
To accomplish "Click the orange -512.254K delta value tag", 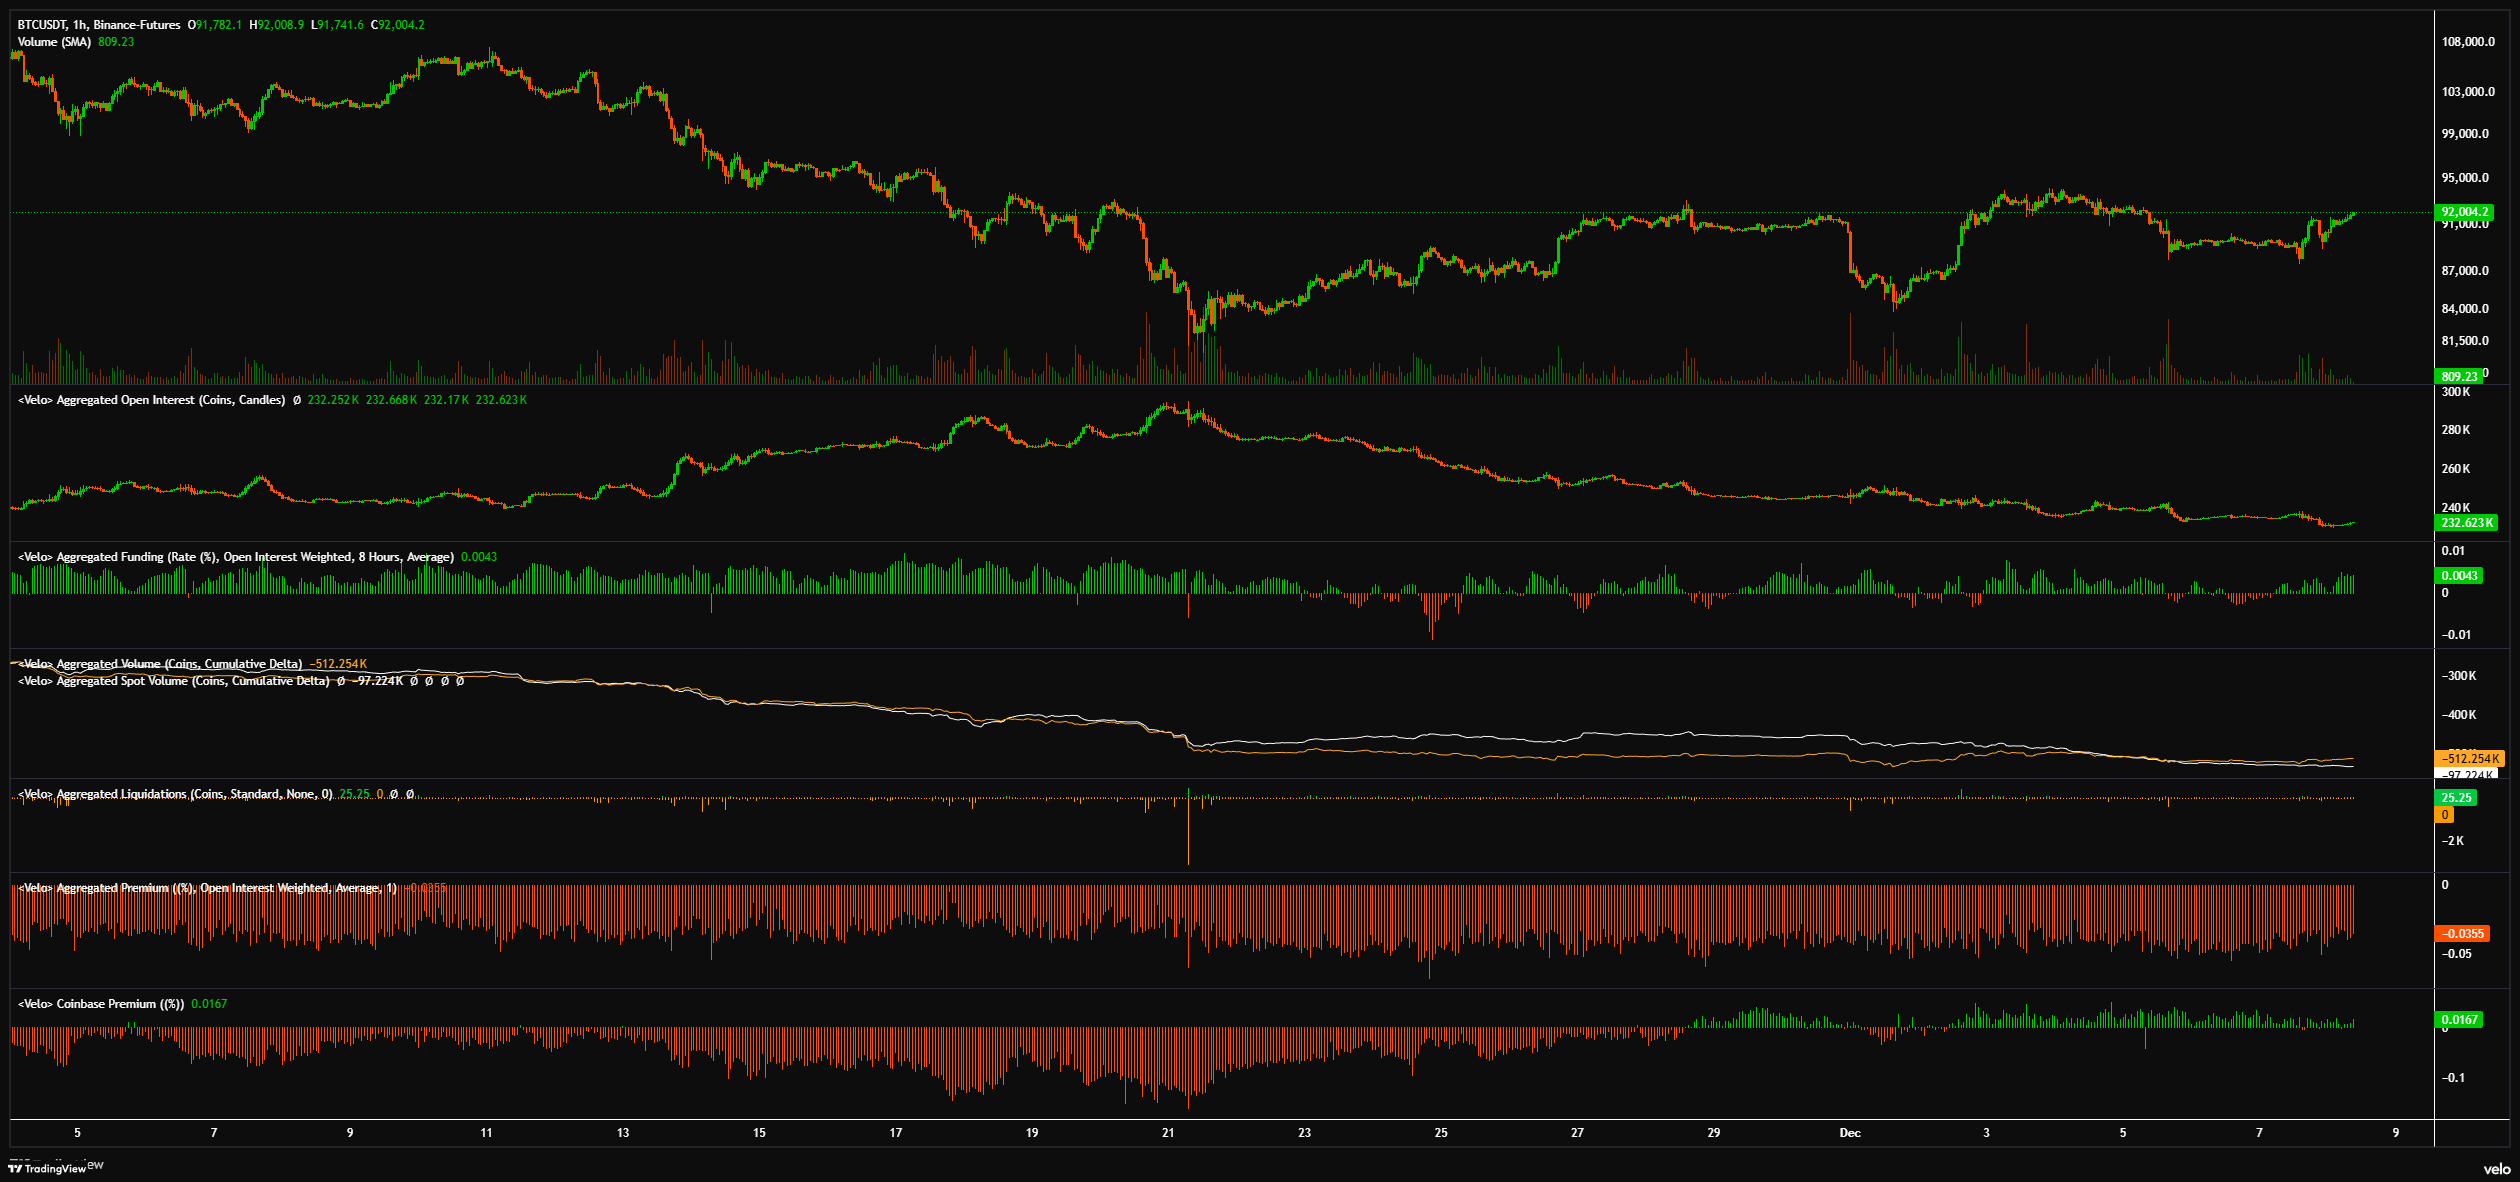I will point(2469,758).
